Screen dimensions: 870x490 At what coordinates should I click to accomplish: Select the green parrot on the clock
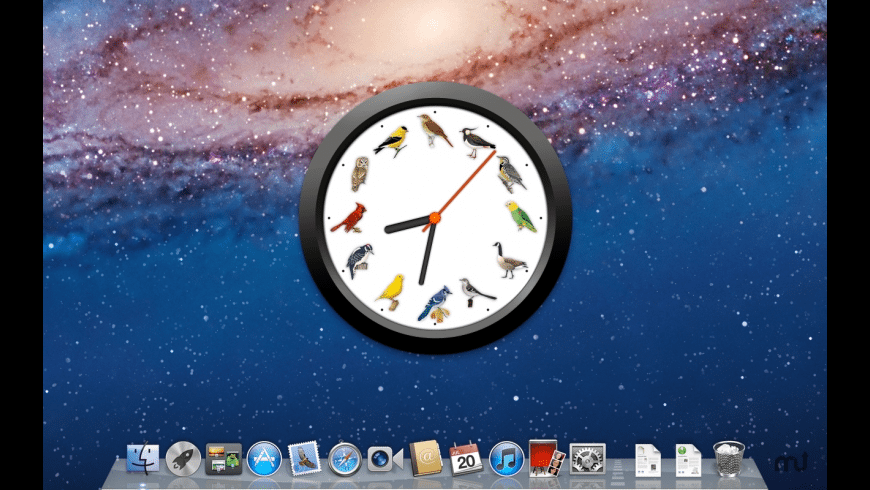click(x=521, y=216)
